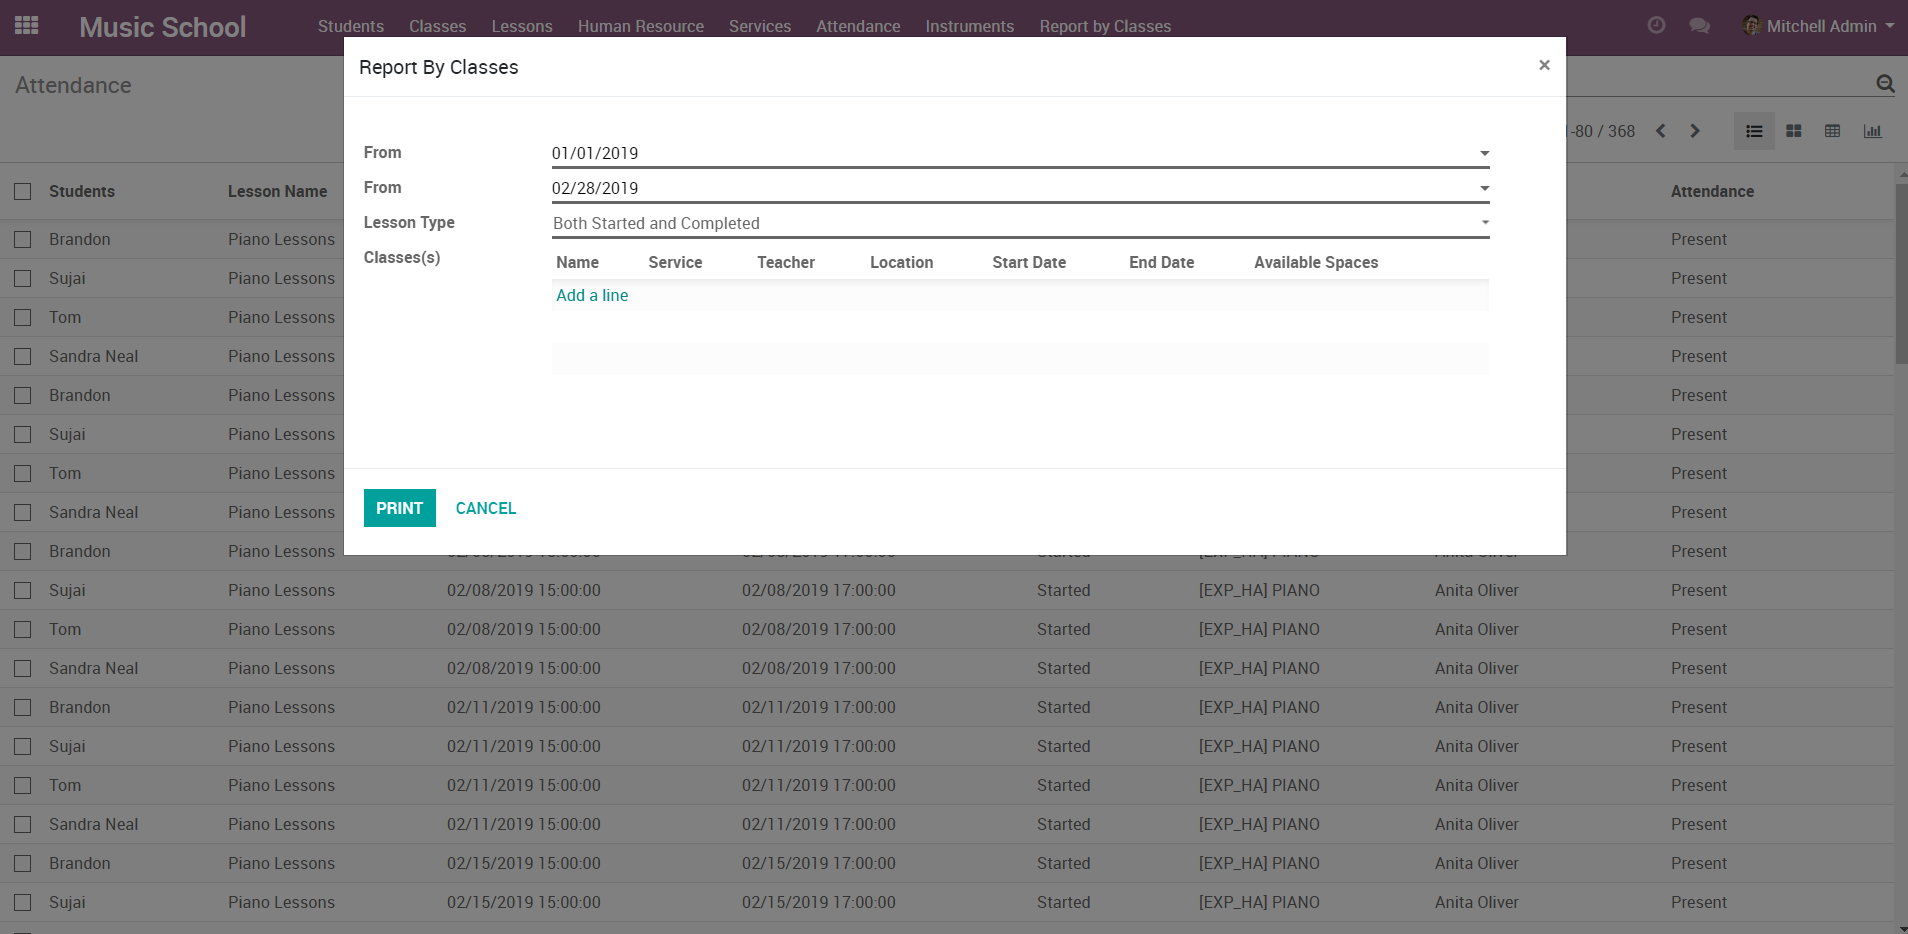This screenshot has height=934, width=1908.
Task: Open the apps grid menu icon
Action: click(27, 26)
